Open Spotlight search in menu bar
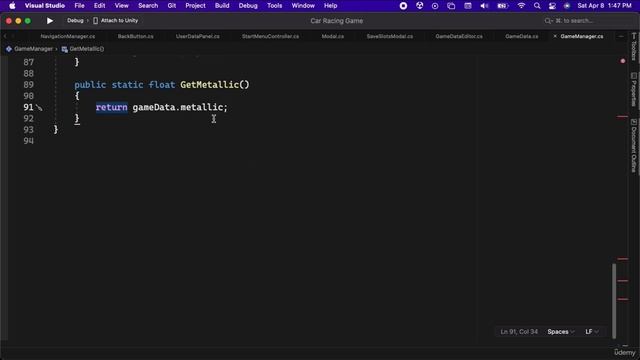640x360 pixels. [537, 6]
